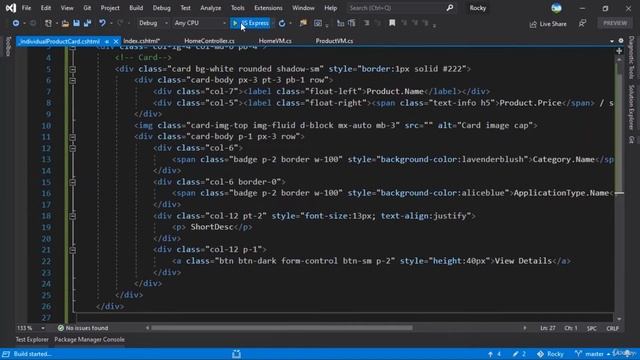Collapse the col-6 div on line 12
Screen dimensions: 640x360
(72, 148)
